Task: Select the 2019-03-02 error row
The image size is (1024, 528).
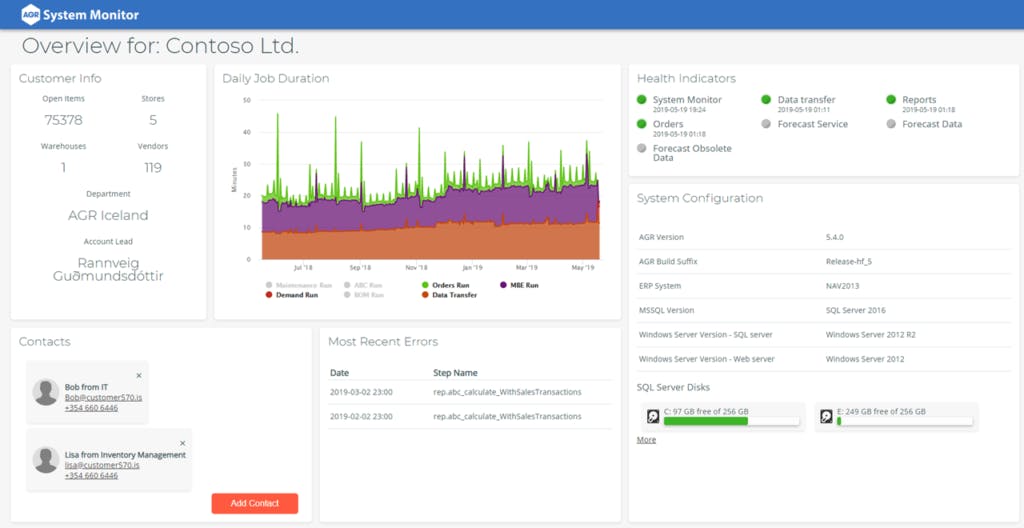Action: pos(470,392)
